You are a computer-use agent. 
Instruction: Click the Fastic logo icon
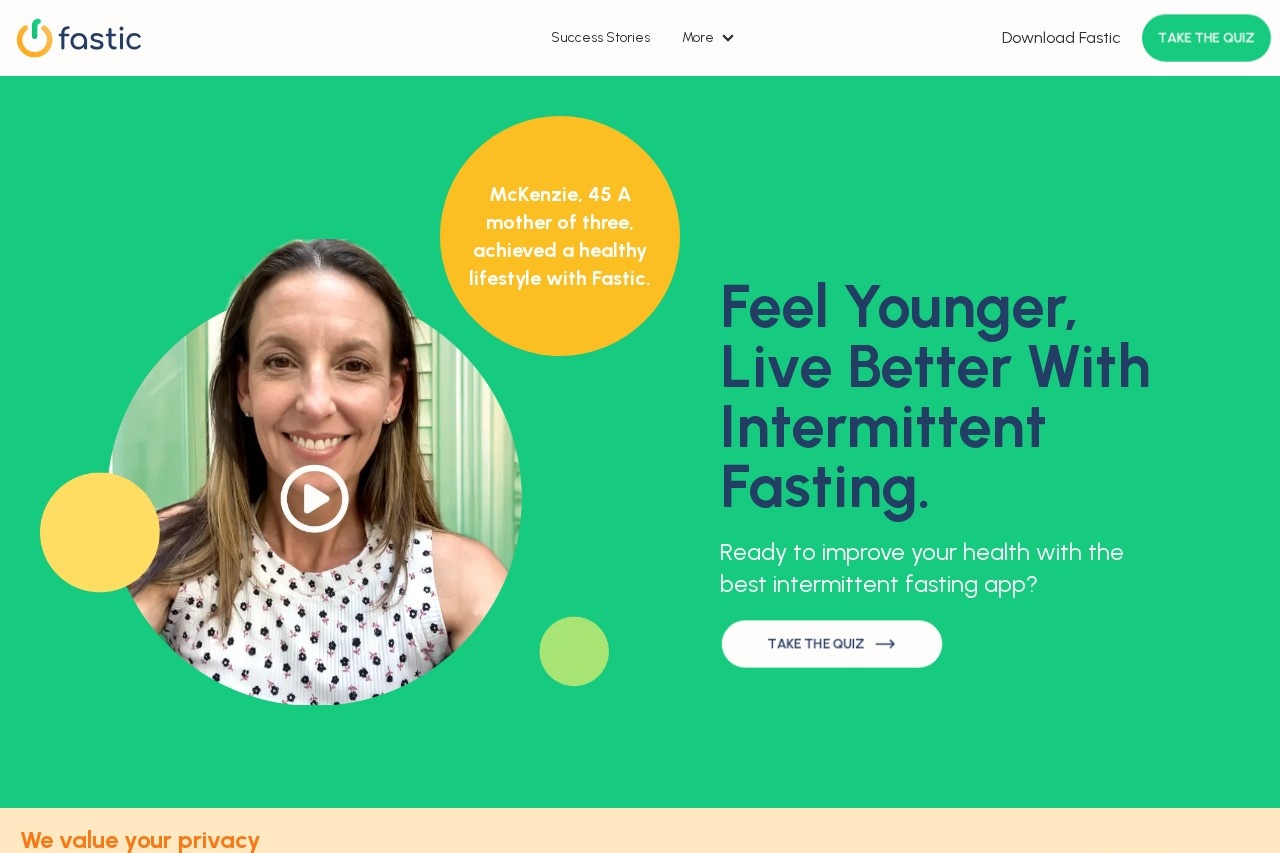point(35,38)
